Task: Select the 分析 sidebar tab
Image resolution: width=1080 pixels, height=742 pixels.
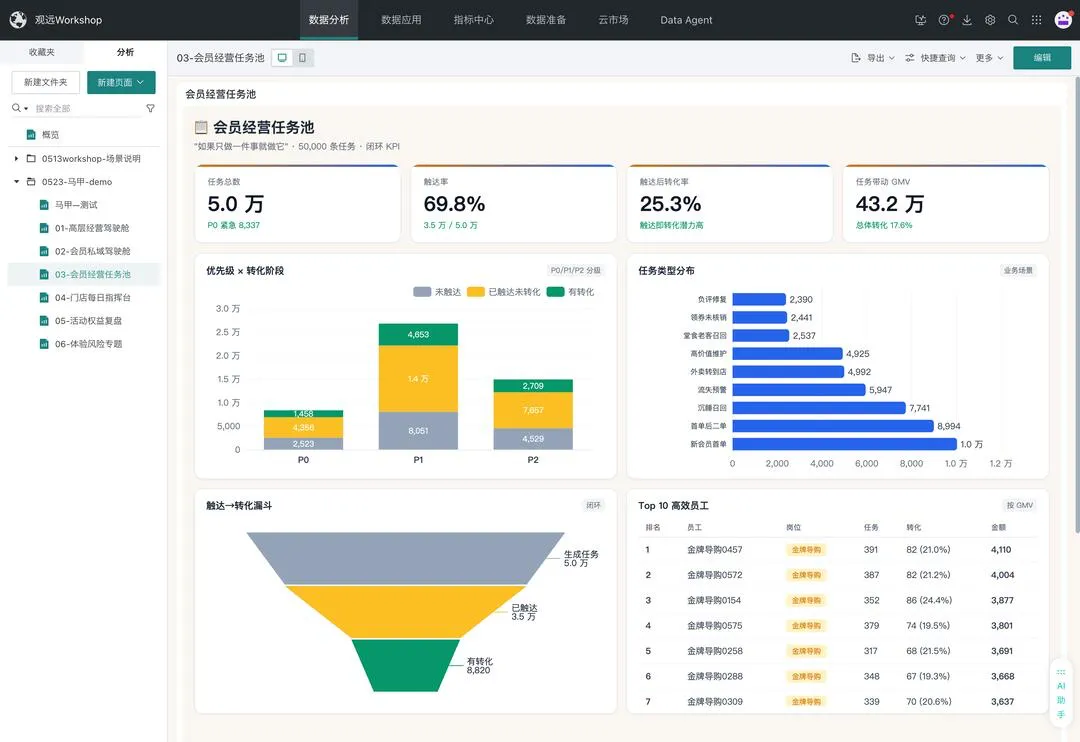Action: [x=125, y=52]
